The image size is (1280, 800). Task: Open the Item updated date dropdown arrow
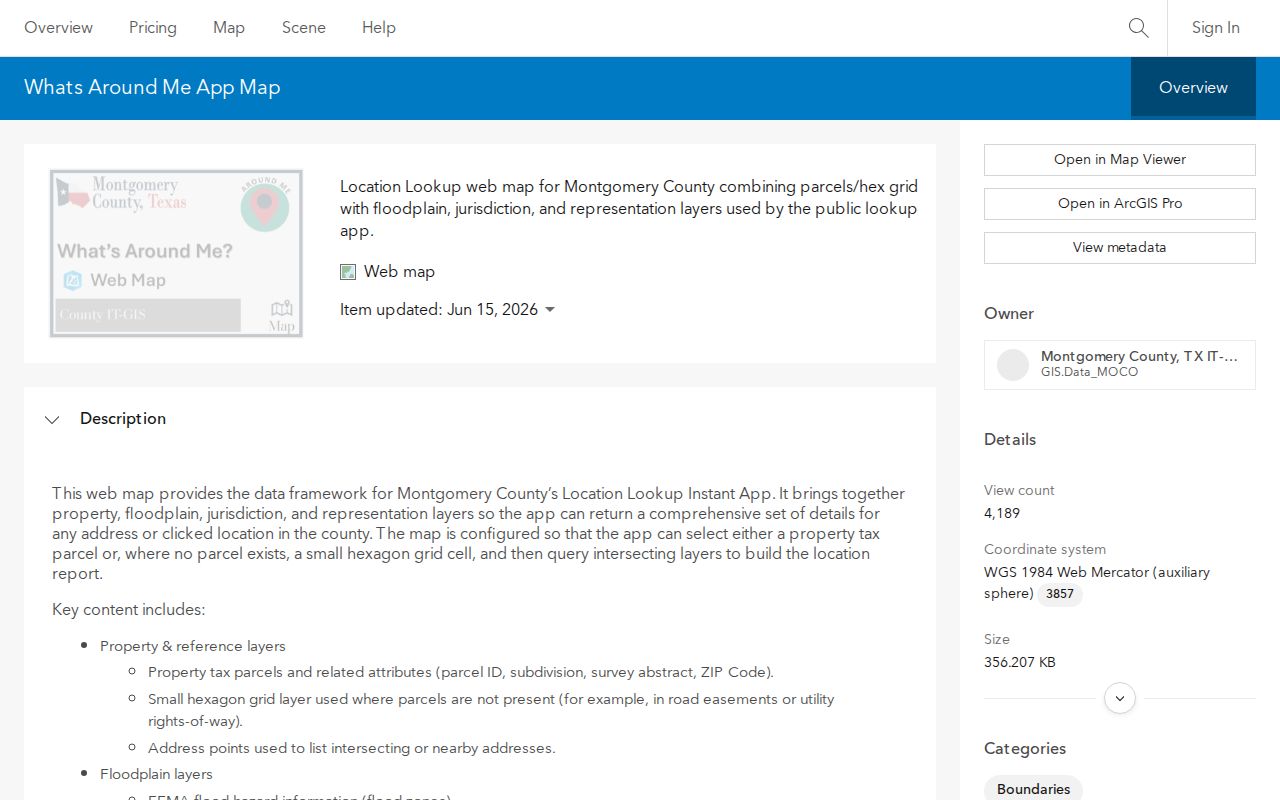(x=549, y=310)
